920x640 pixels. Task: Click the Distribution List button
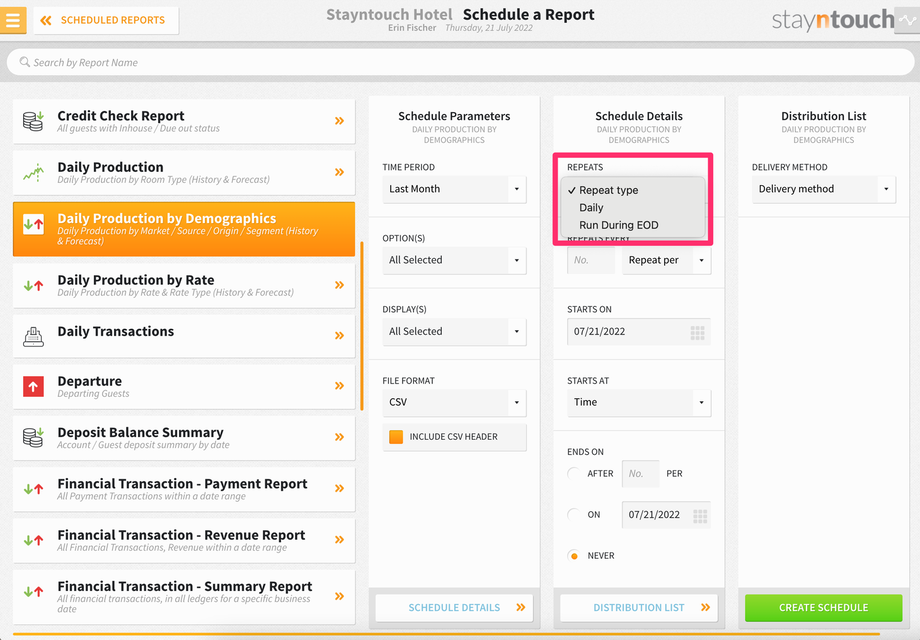[639, 608]
